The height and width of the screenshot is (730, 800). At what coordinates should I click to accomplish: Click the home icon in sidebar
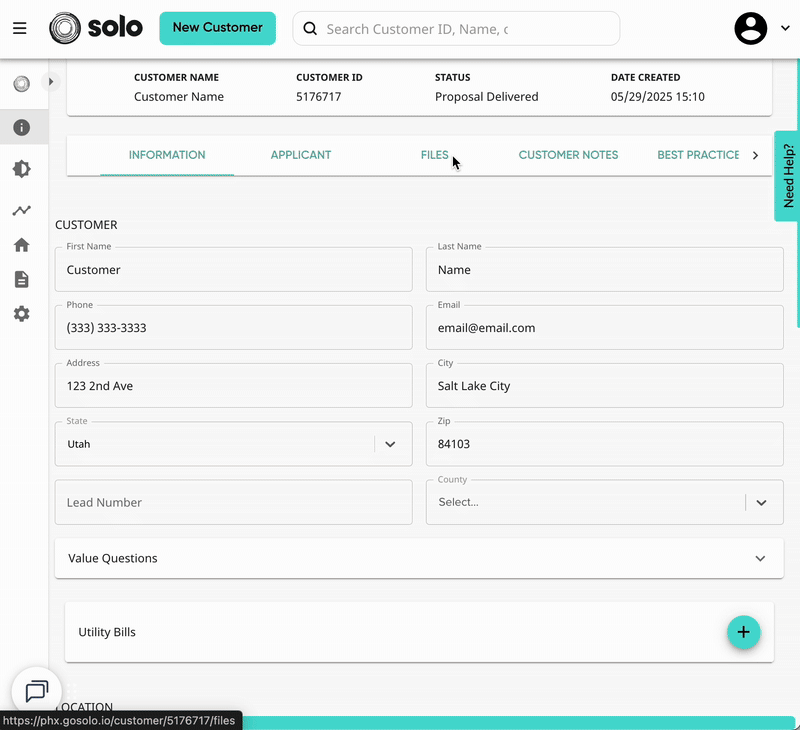(x=21, y=245)
